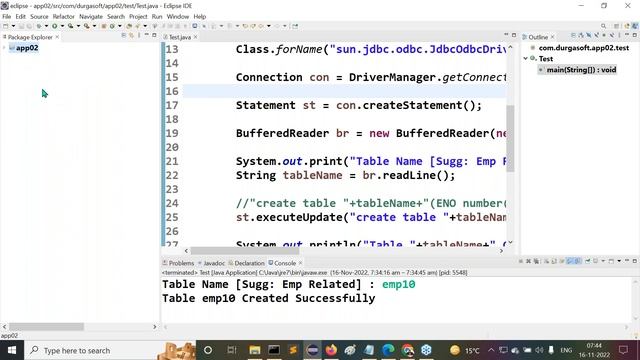Click the Coverage launch icon in toolbar
Viewport: 640px width, 360px height.
click(x=71, y=26)
